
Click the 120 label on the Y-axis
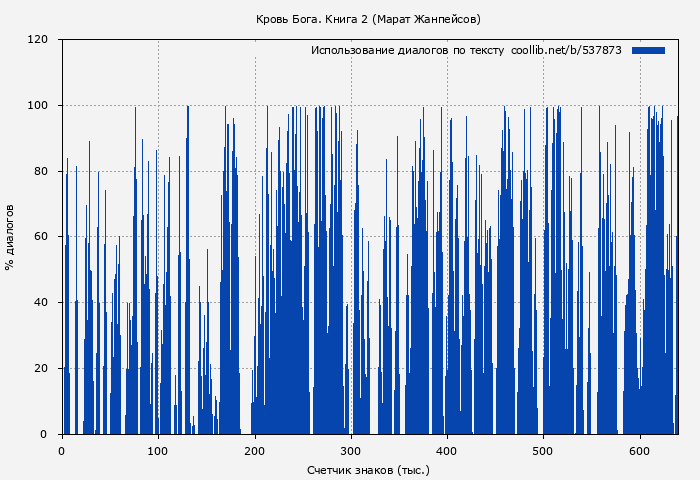click(38, 40)
